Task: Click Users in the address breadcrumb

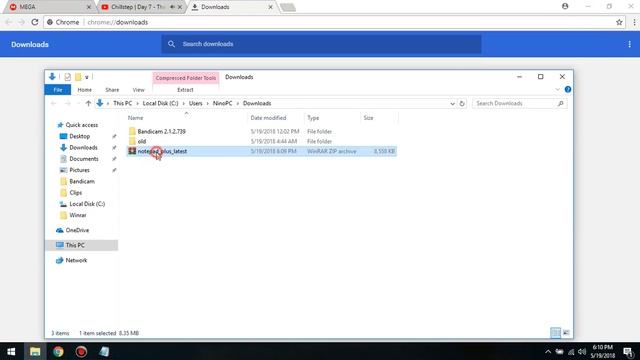Action: click(196, 104)
